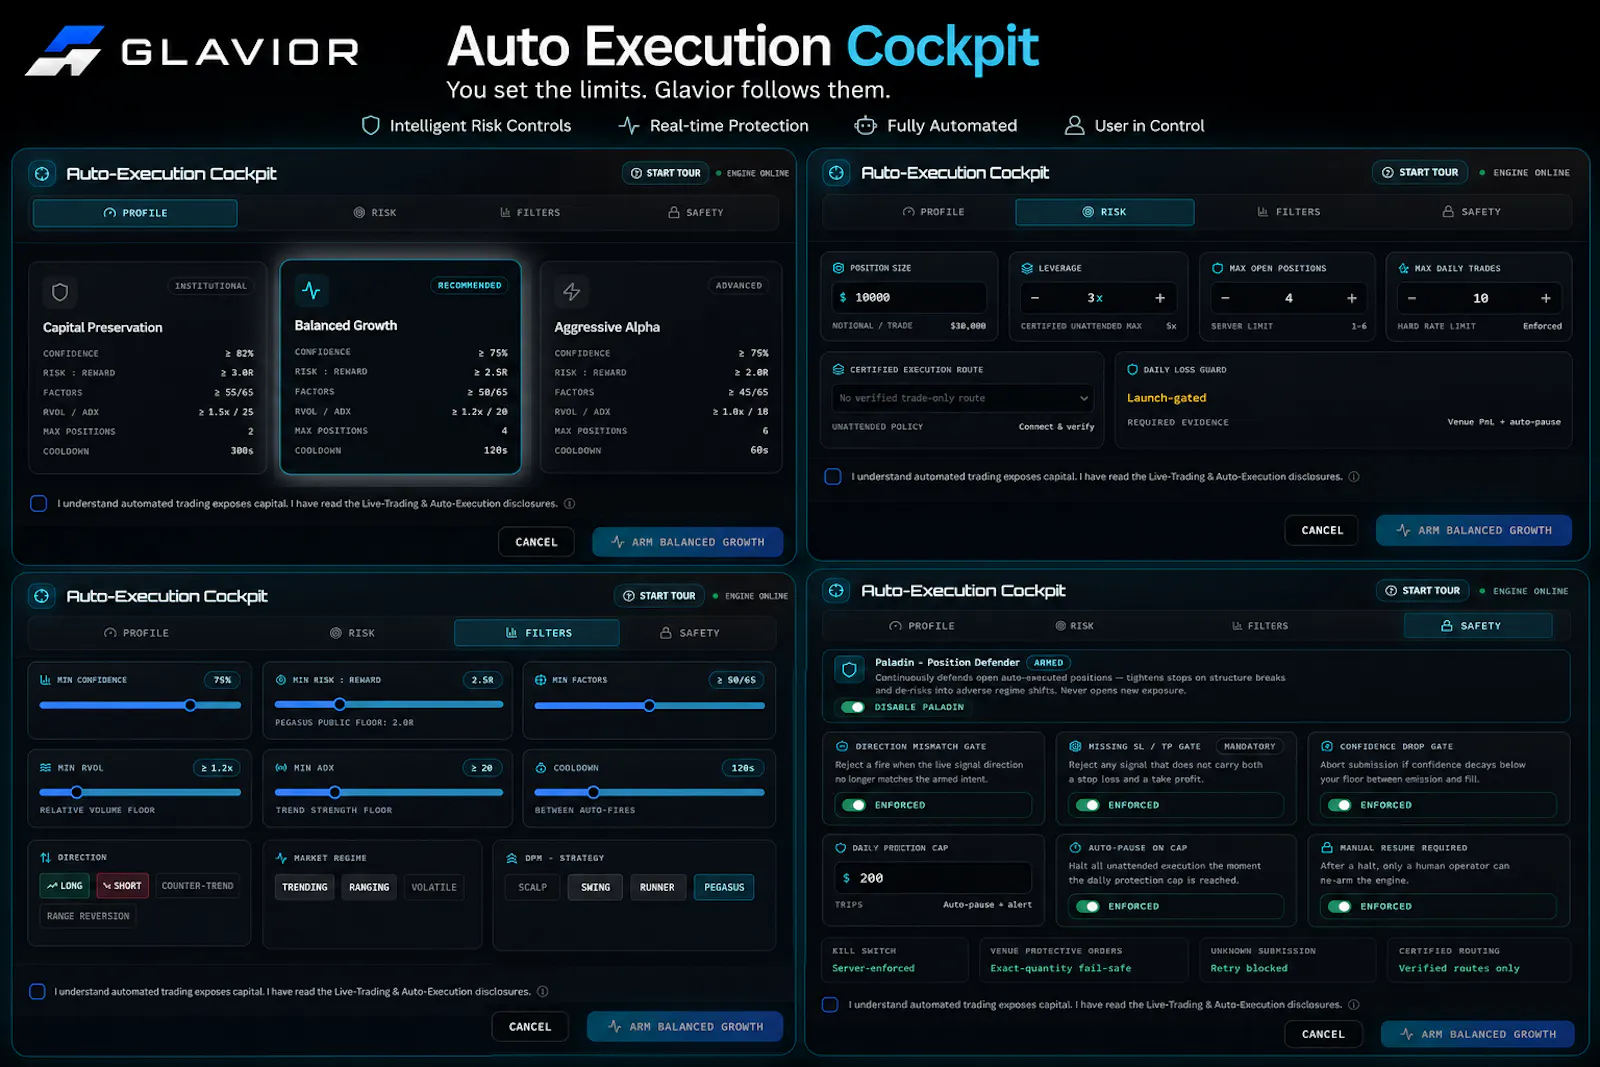Image resolution: width=1600 pixels, height=1067 pixels.
Task: Increase Max Daily Trades with plus
Action: click(1546, 298)
